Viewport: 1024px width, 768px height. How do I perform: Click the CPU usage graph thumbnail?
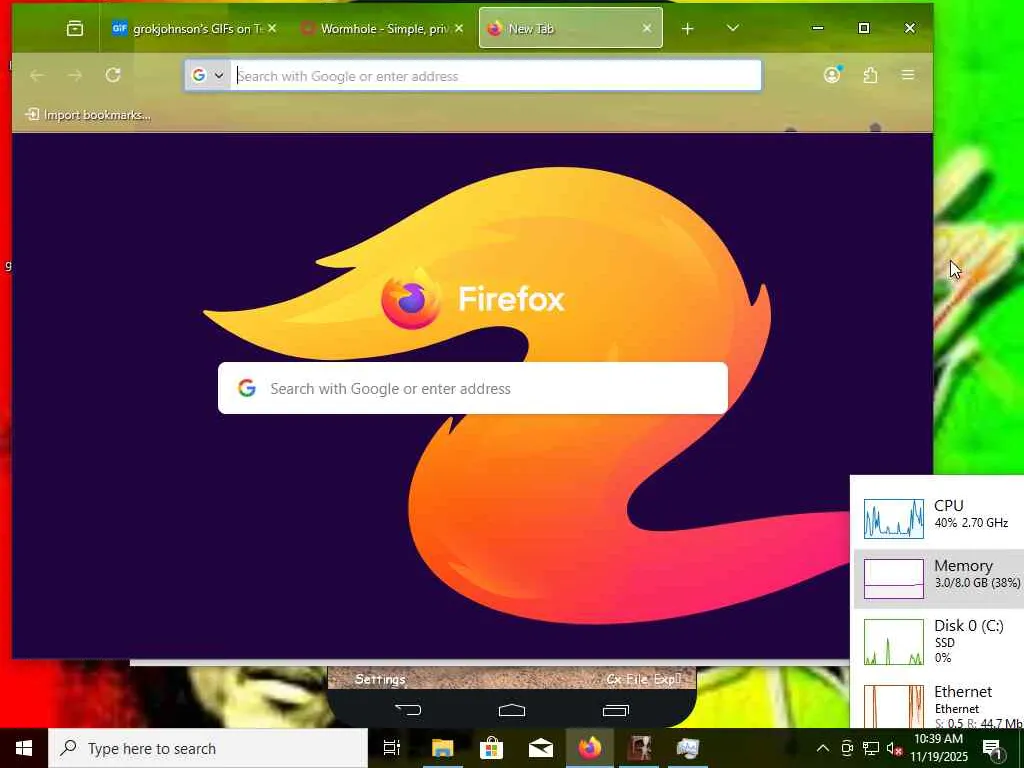(x=893, y=519)
